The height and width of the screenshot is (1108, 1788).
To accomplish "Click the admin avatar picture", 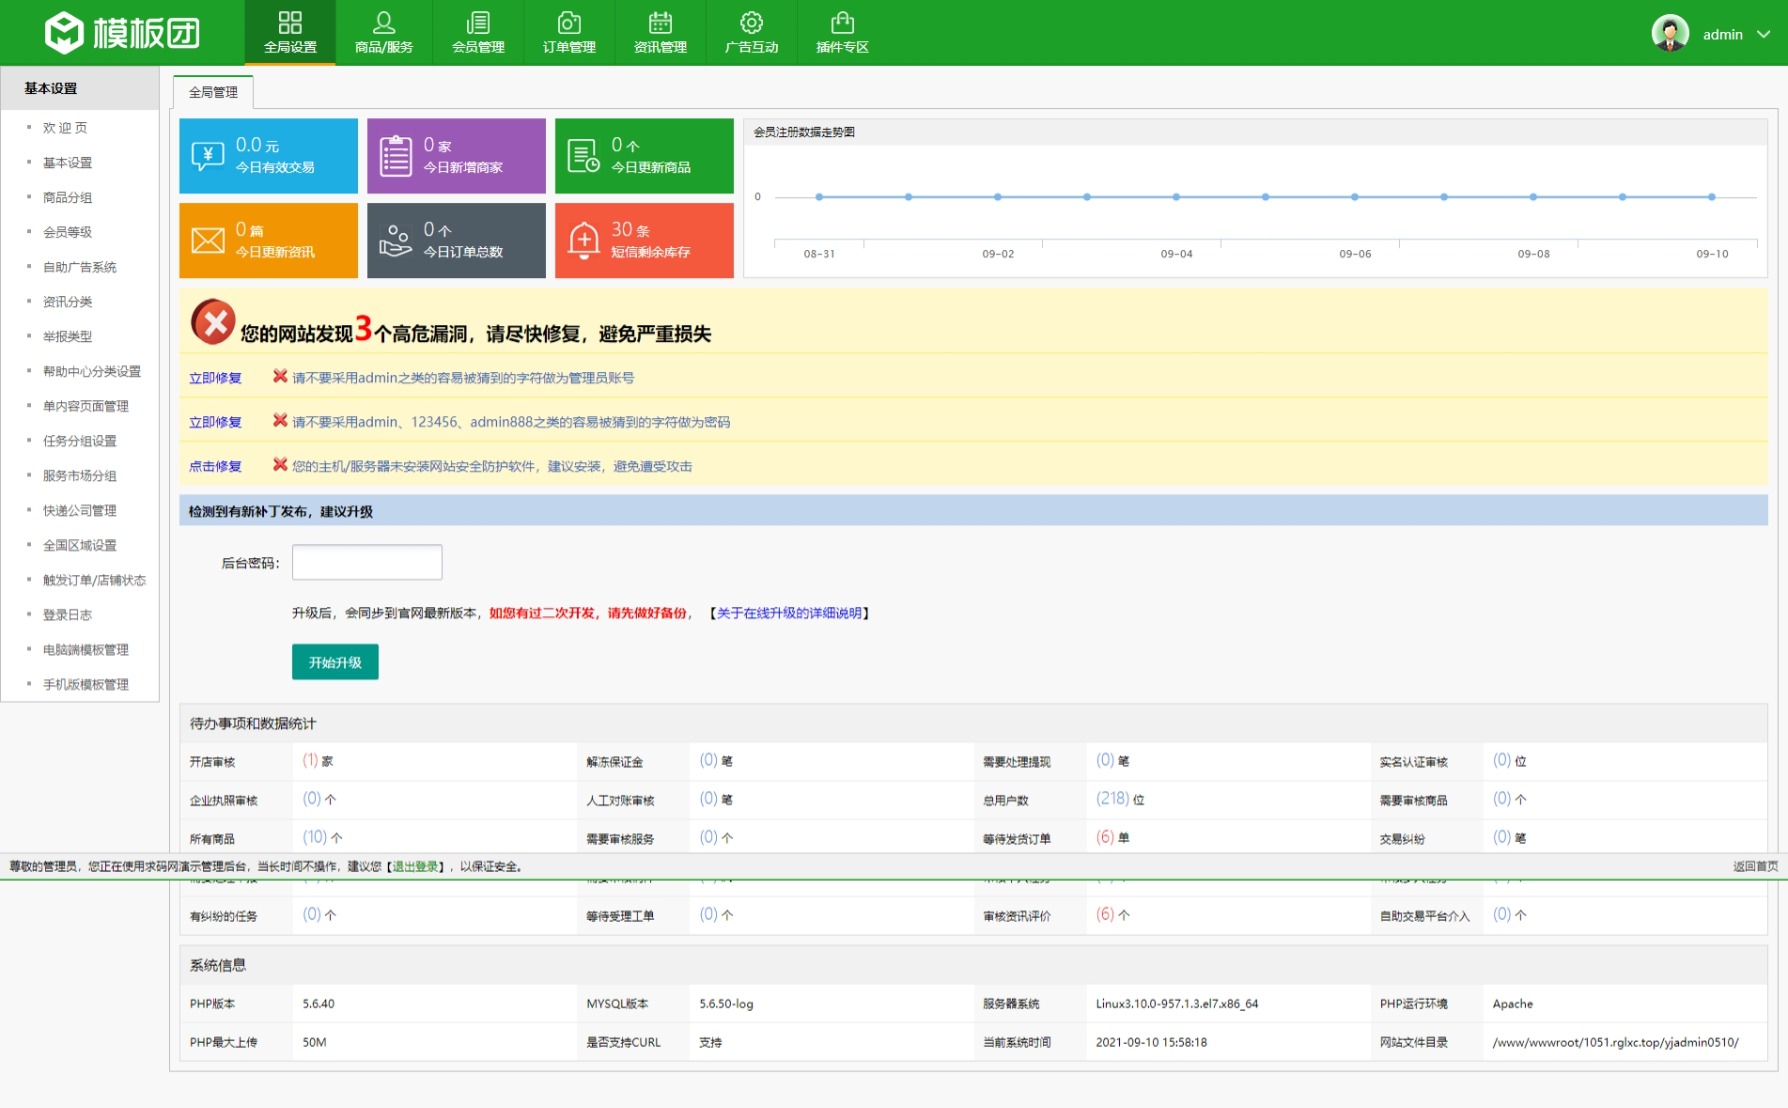I will (x=1669, y=33).
